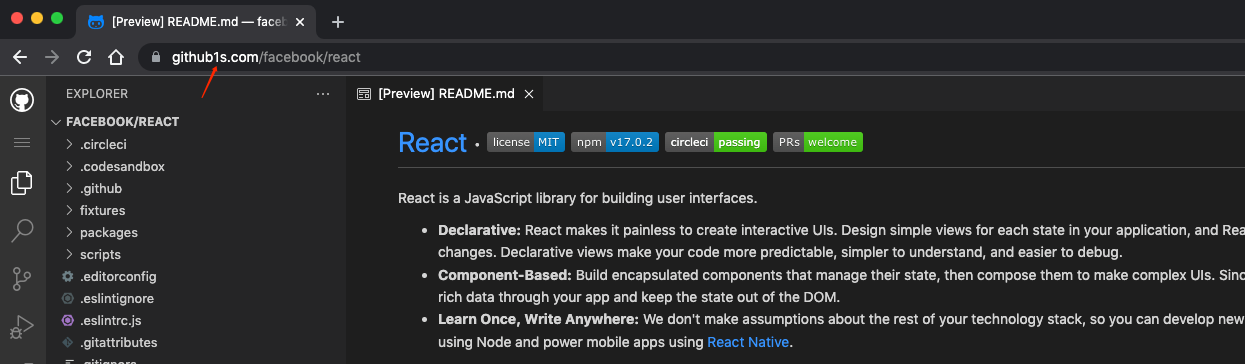1245x364 pixels.
Task: Reload the browser page
Action: click(x=84, y=57)
